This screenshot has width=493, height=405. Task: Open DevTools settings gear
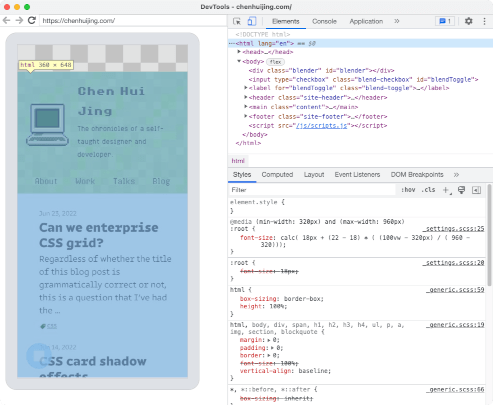[x=469, y=21]
